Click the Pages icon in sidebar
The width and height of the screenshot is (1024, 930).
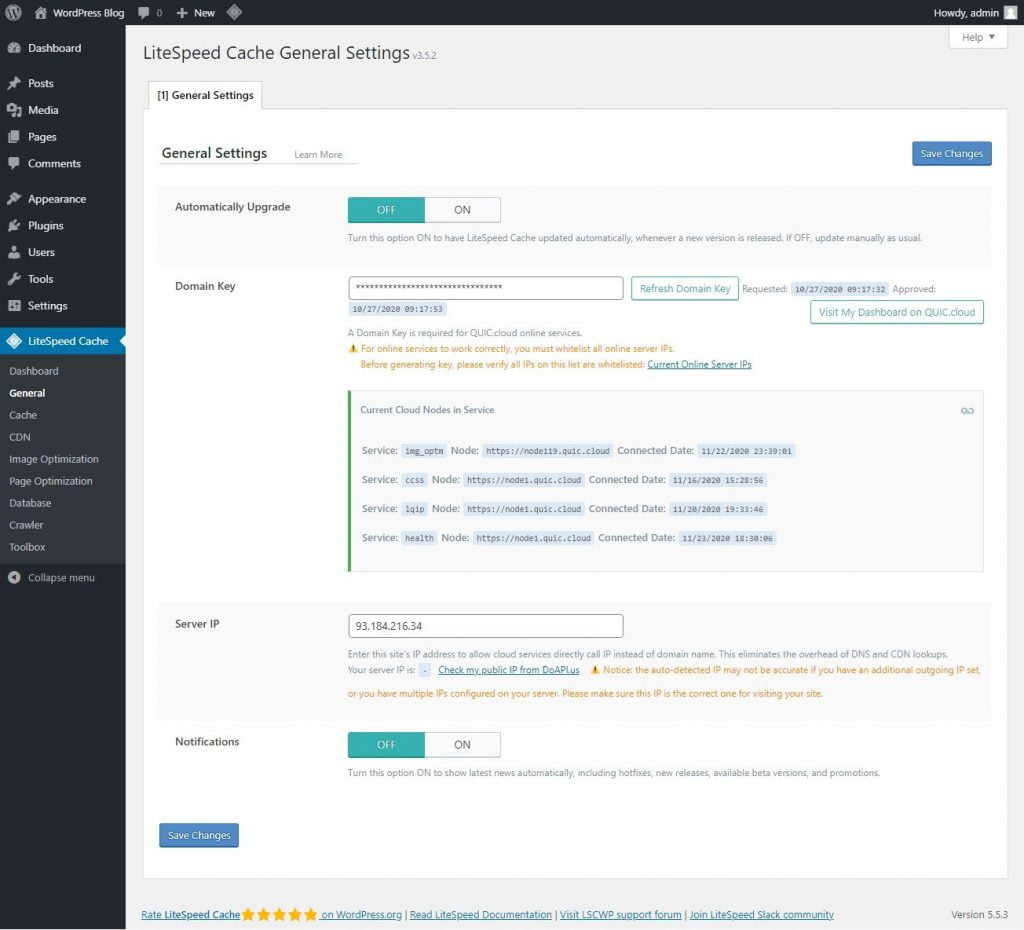14,136
